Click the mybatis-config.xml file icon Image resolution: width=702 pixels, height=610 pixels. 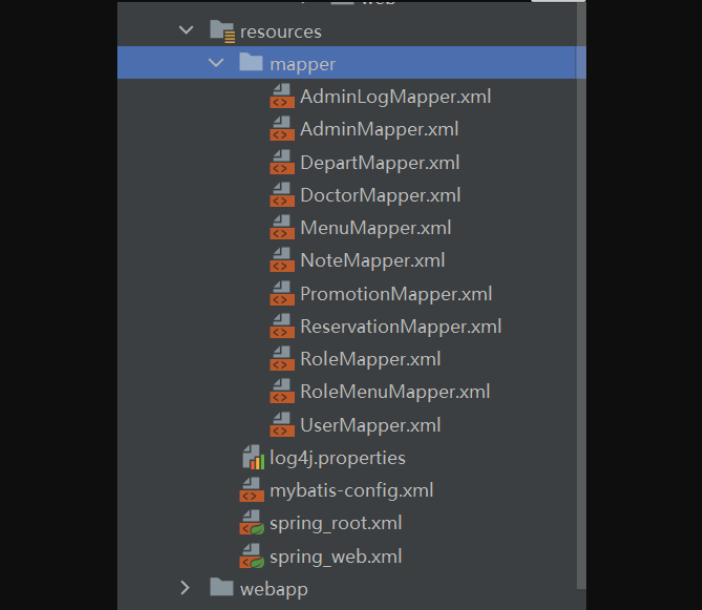252,491
